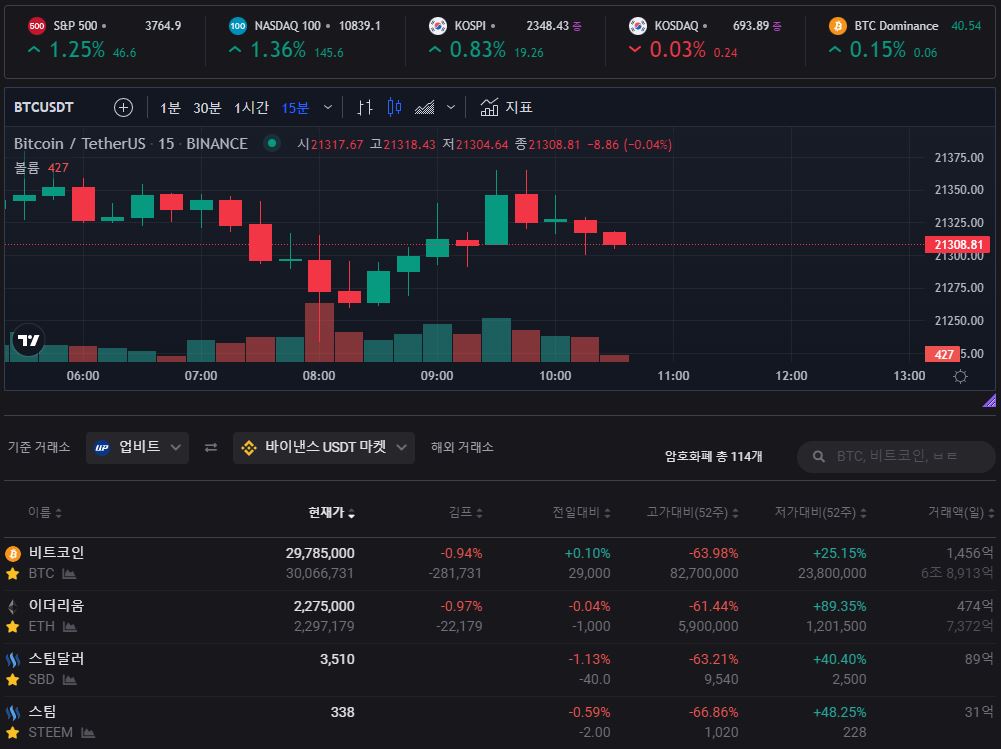Select the candlestick chart style icon
This screenshot has height=749, width=1001.
pyautogui.click(x=395, y=107)
